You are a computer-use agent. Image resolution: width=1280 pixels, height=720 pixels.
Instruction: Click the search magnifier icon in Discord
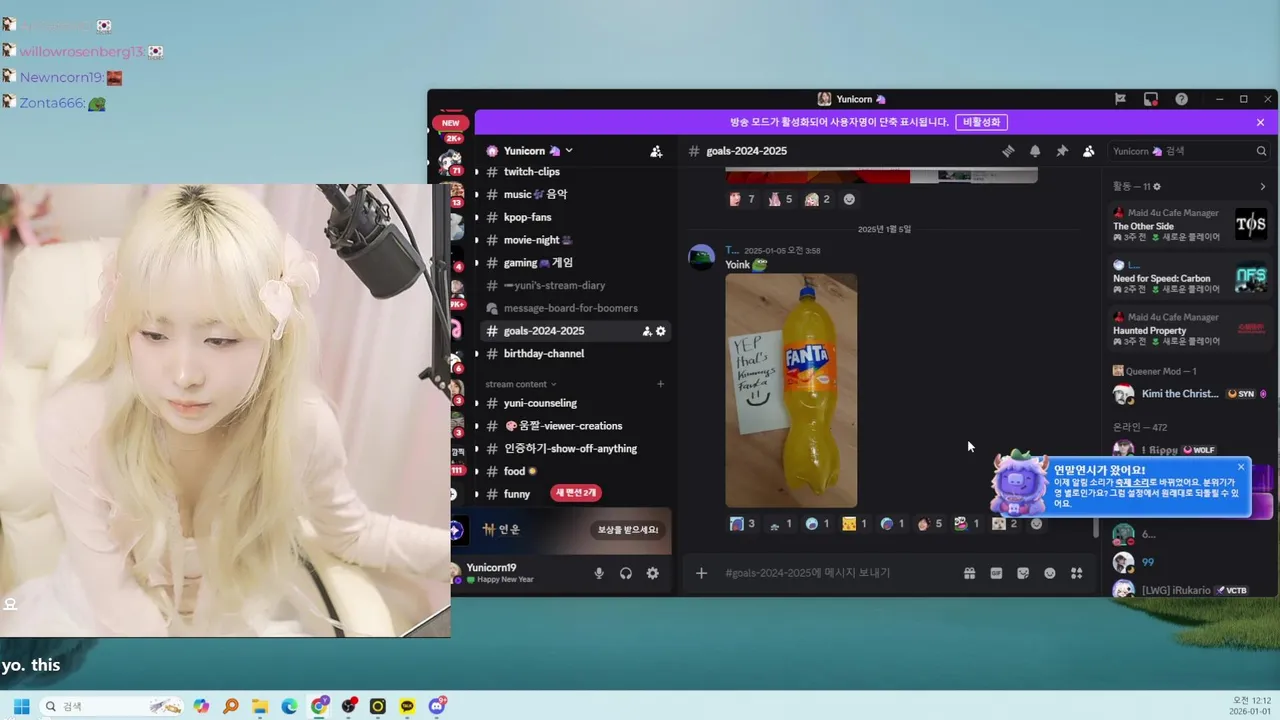pos(1261,151)
